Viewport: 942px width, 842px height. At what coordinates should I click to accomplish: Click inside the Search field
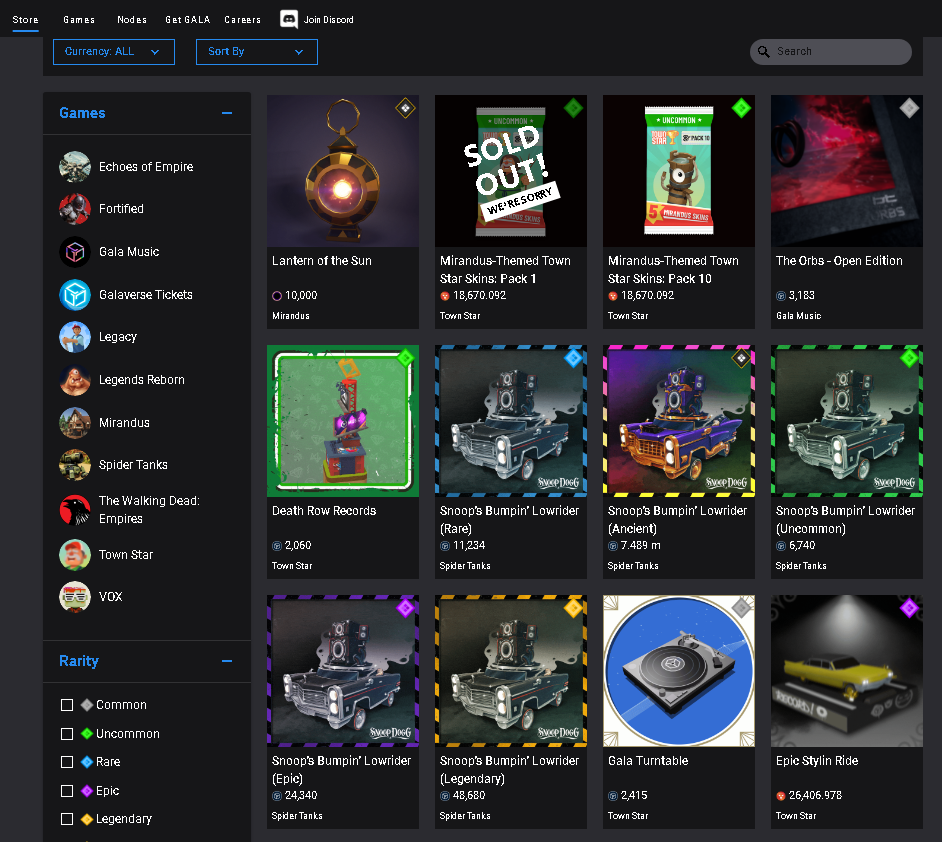pos(831,52)
